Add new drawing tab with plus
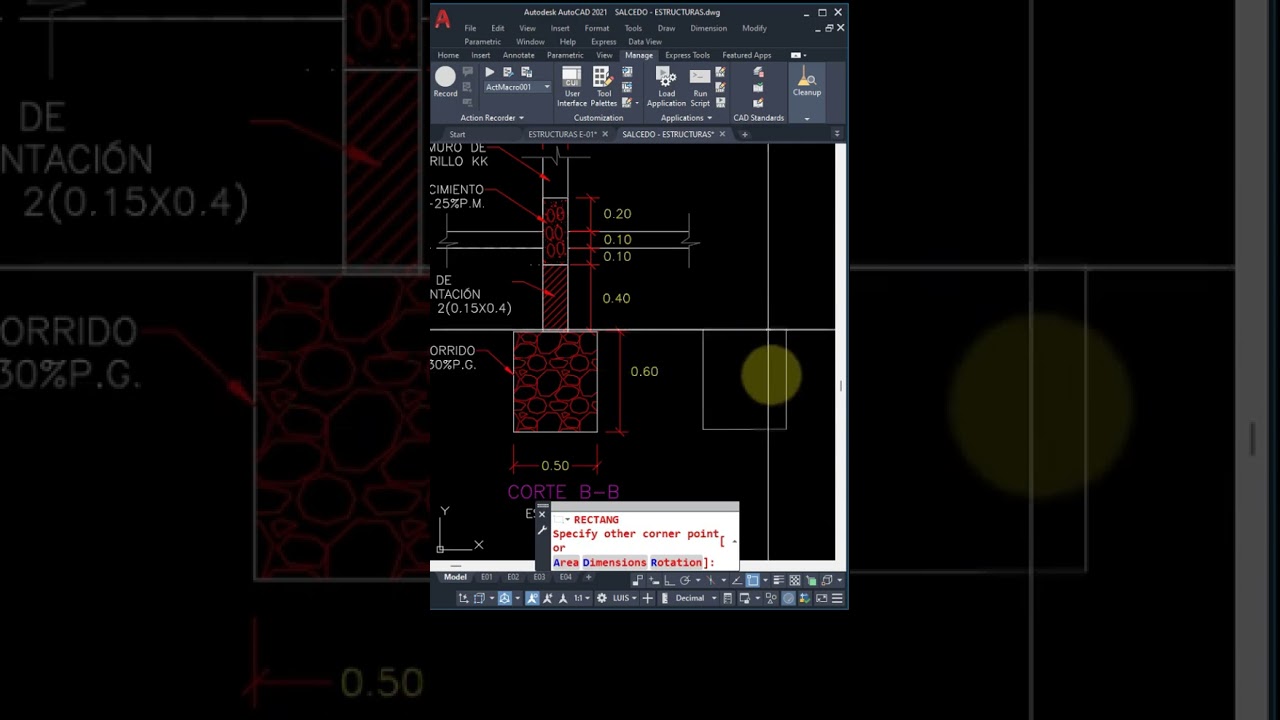This screenshot has height=720, width=1280. [744, 134]
